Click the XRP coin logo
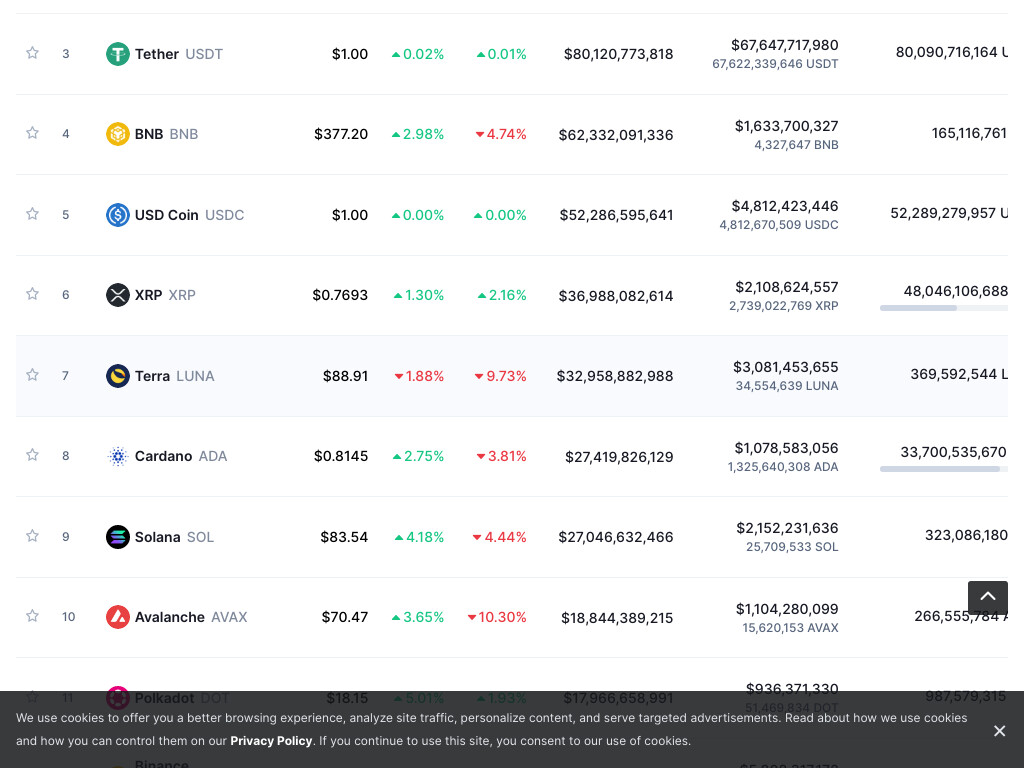 [x=118, y=295]
